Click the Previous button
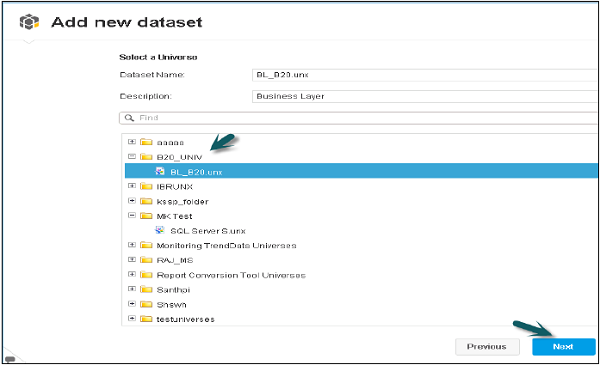Viewport: 600px width, 365px height. click(487, 347)
